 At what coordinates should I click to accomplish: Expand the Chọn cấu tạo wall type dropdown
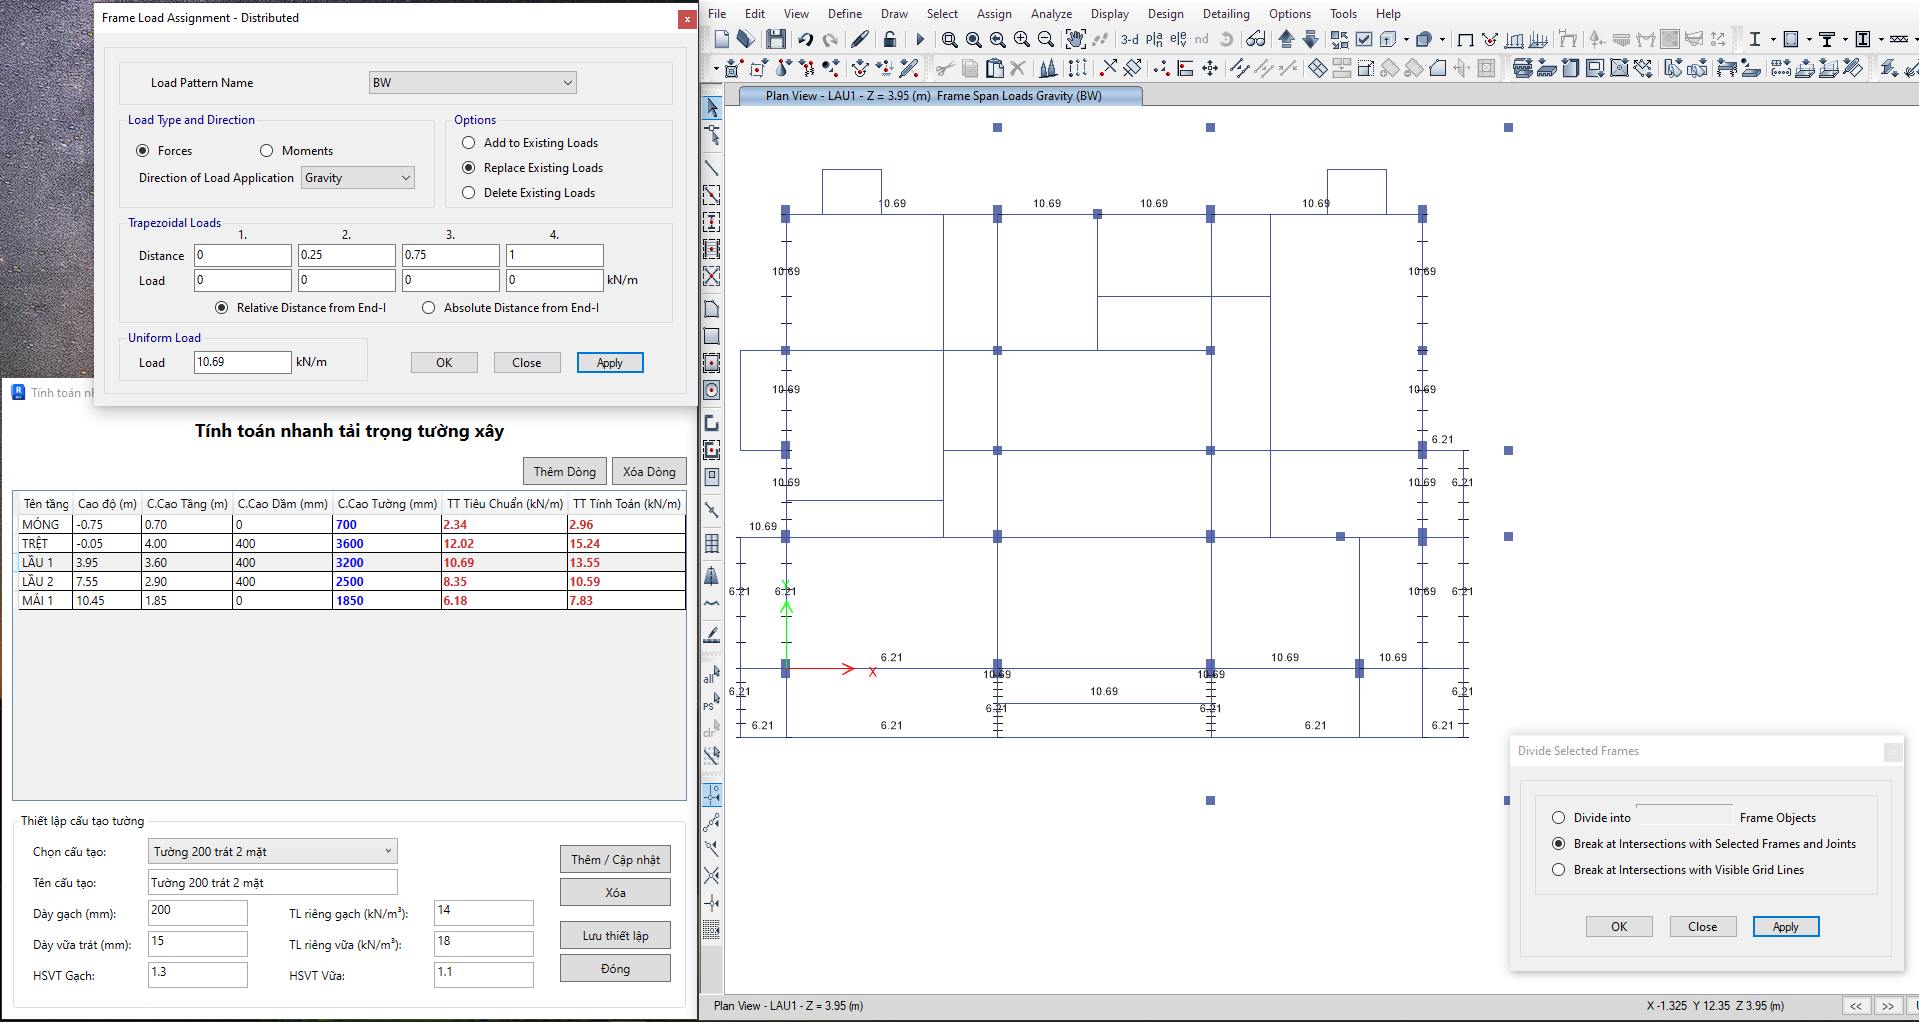pos(273,852)
